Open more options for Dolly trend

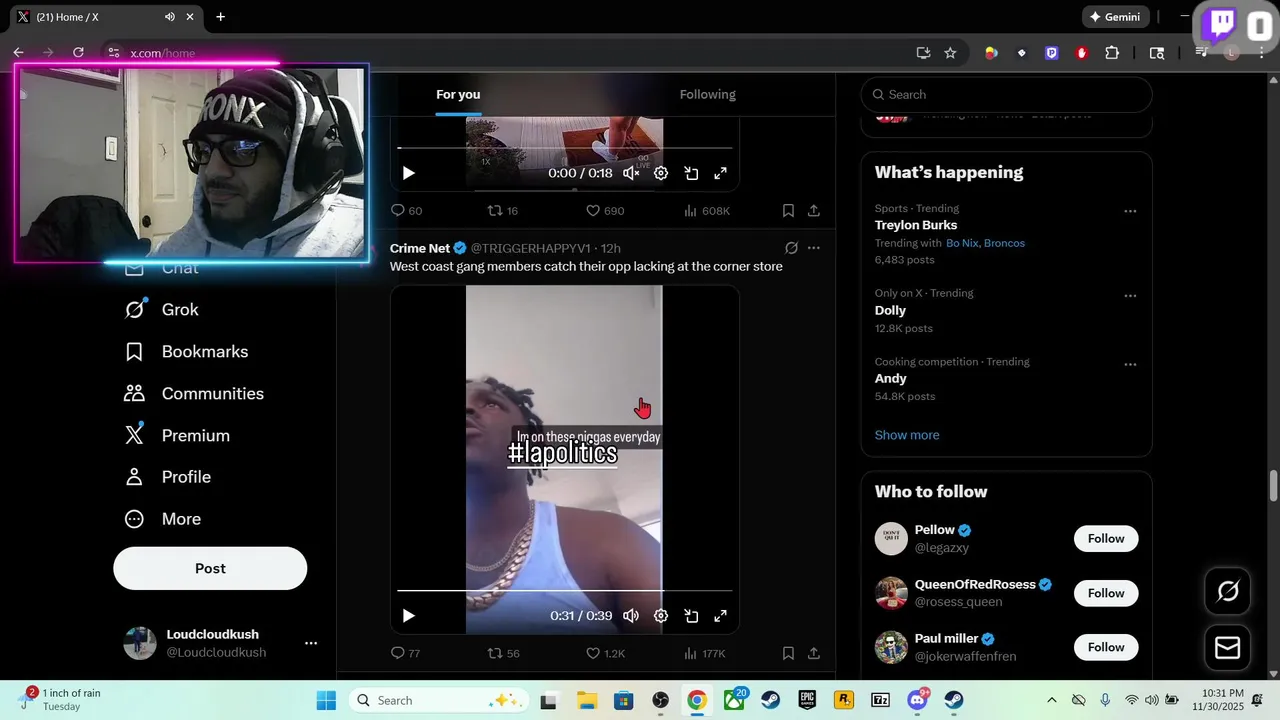[x=1130, y=296]
